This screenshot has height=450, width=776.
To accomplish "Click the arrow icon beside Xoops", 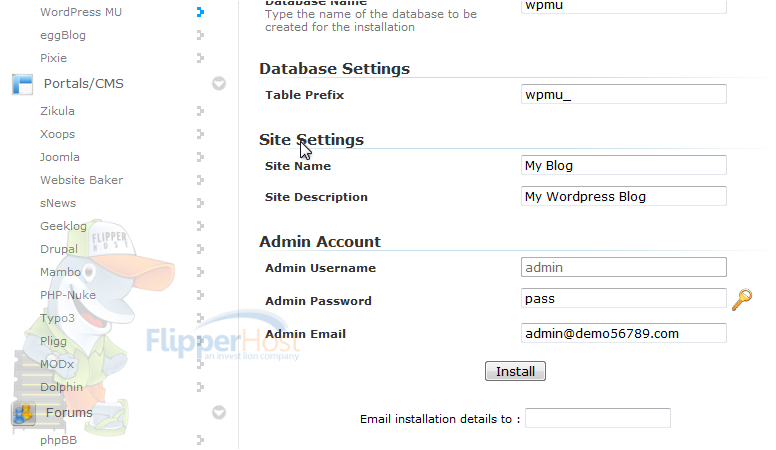I will click(x=200, y=134).
